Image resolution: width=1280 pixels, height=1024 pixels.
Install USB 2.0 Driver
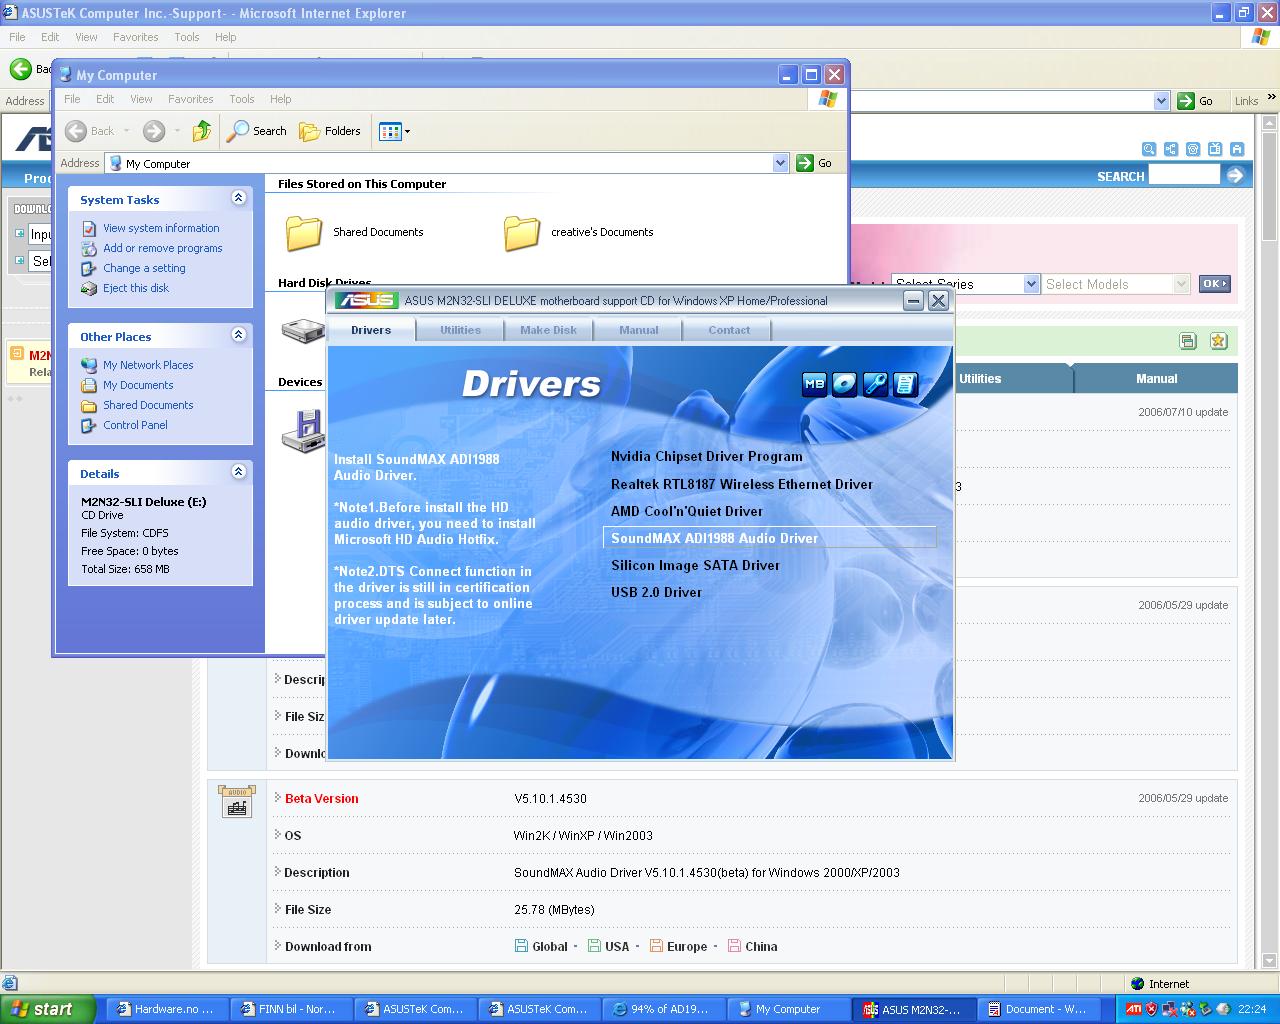click(x=656, y=592)
